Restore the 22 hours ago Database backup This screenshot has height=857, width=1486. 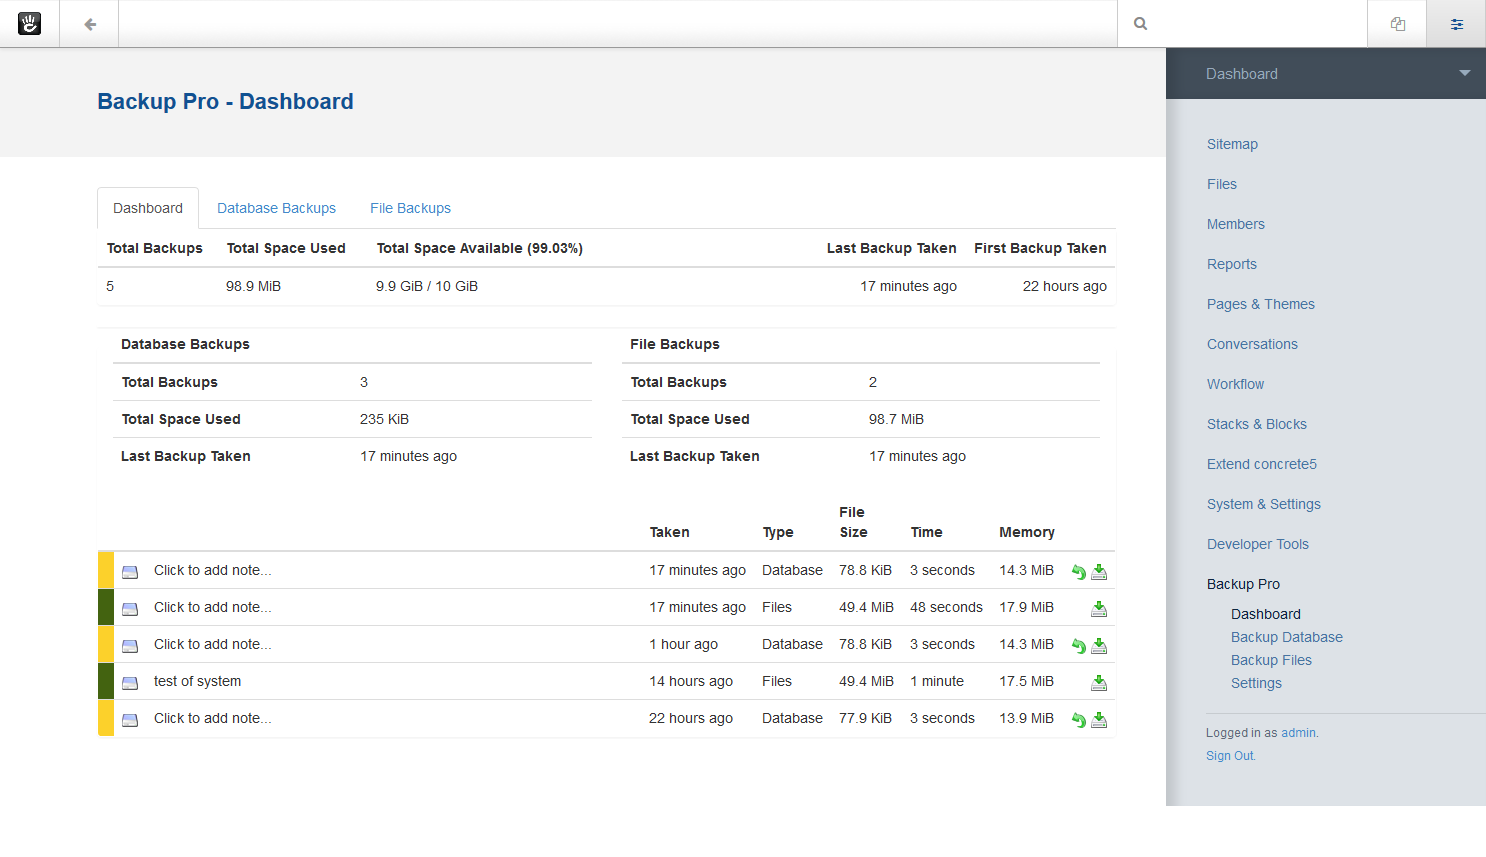1079,720
